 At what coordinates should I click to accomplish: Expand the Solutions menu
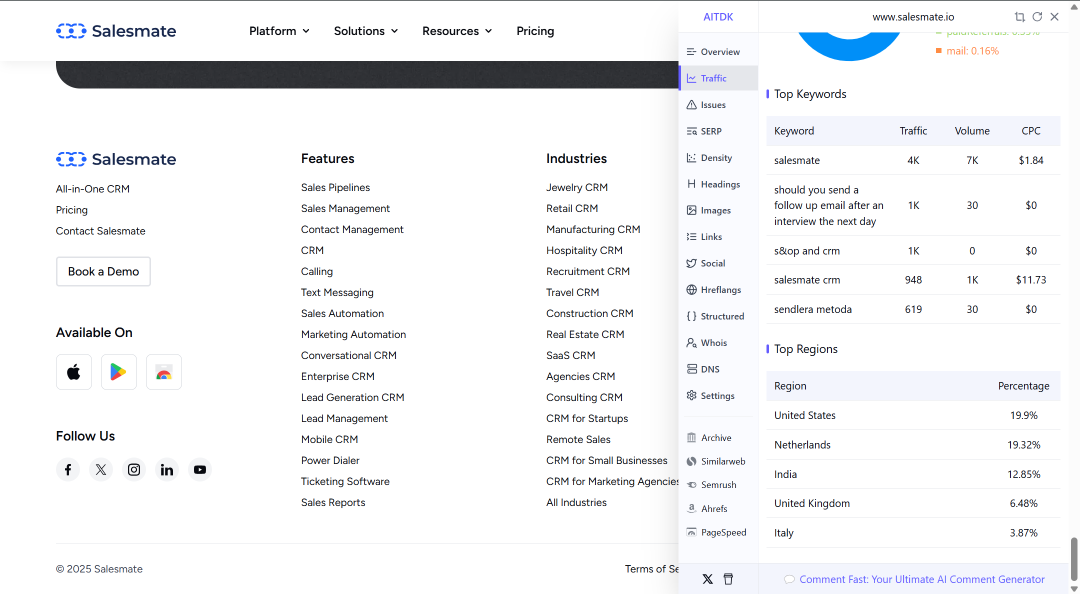366,31
